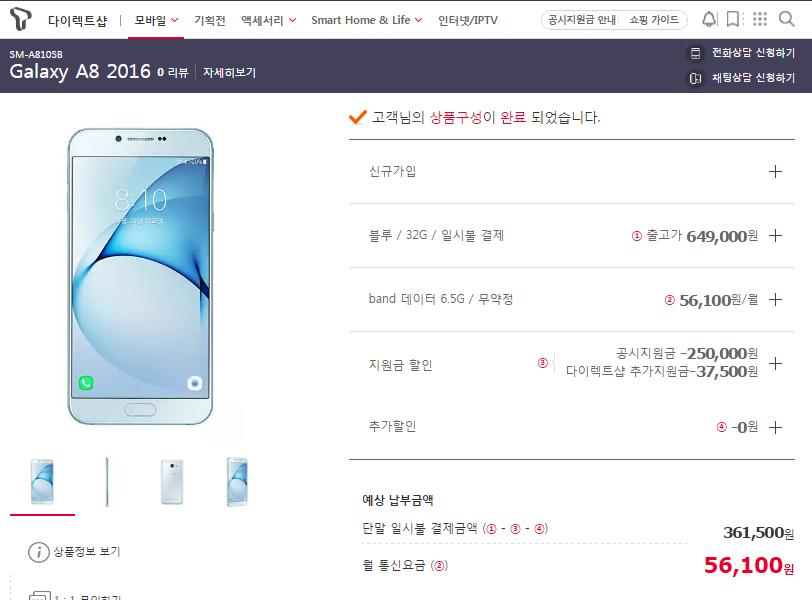The image size is (812, 600).
Task: Open the grid apps menu icon
Action: (760, 19)
